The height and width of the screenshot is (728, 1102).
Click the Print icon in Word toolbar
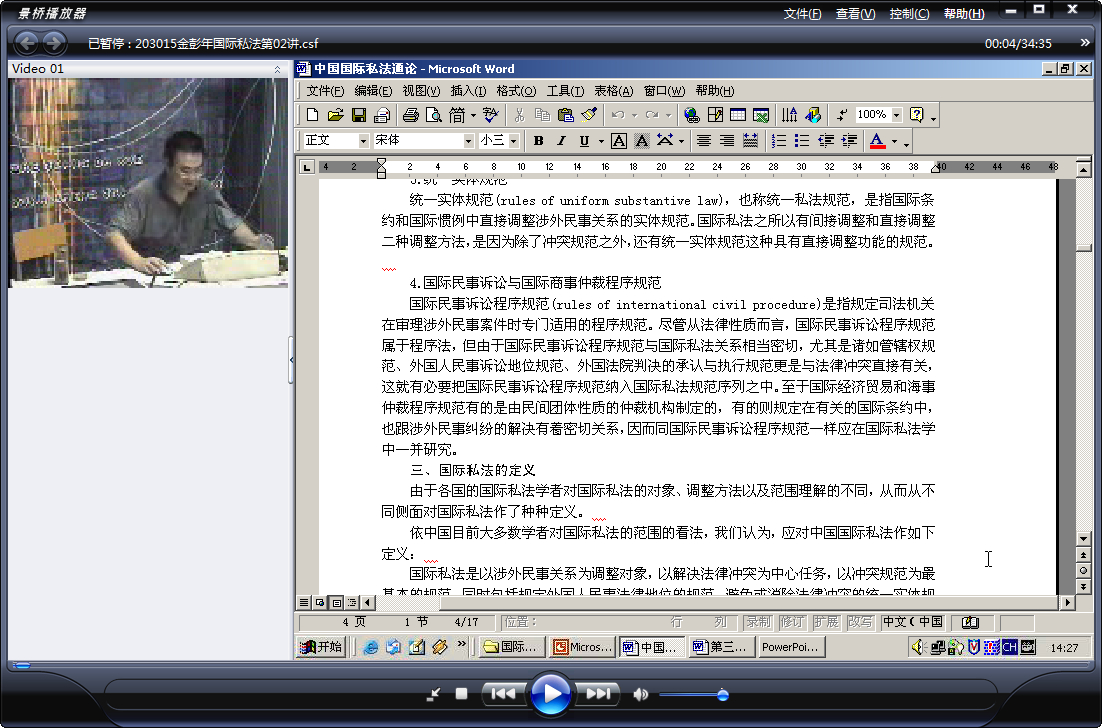[x=411, y=115]
